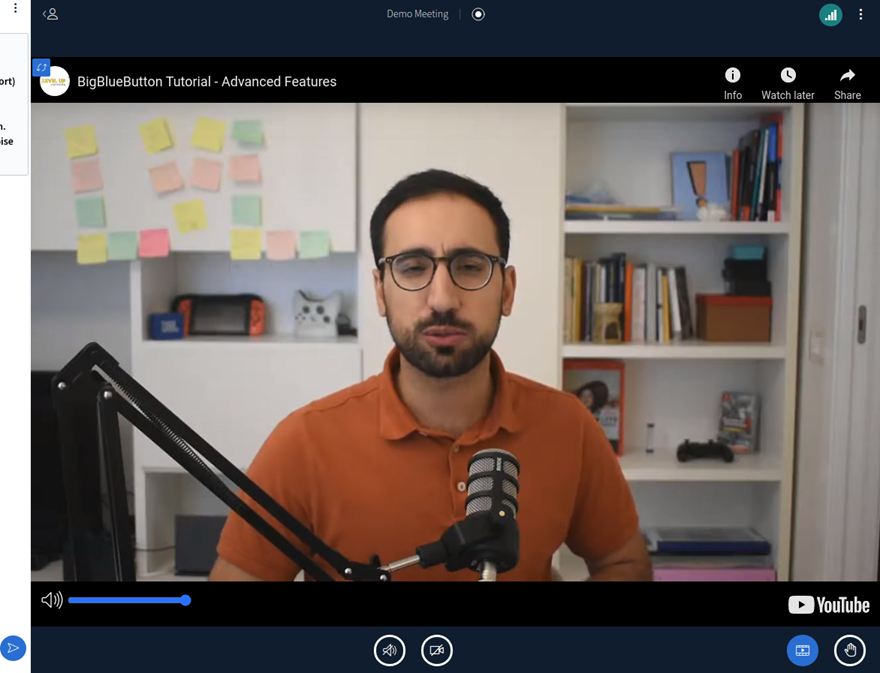Raise your hand using the hand icon
The width and height of the screenshot is (880, 673).
[x=850, y=650]
